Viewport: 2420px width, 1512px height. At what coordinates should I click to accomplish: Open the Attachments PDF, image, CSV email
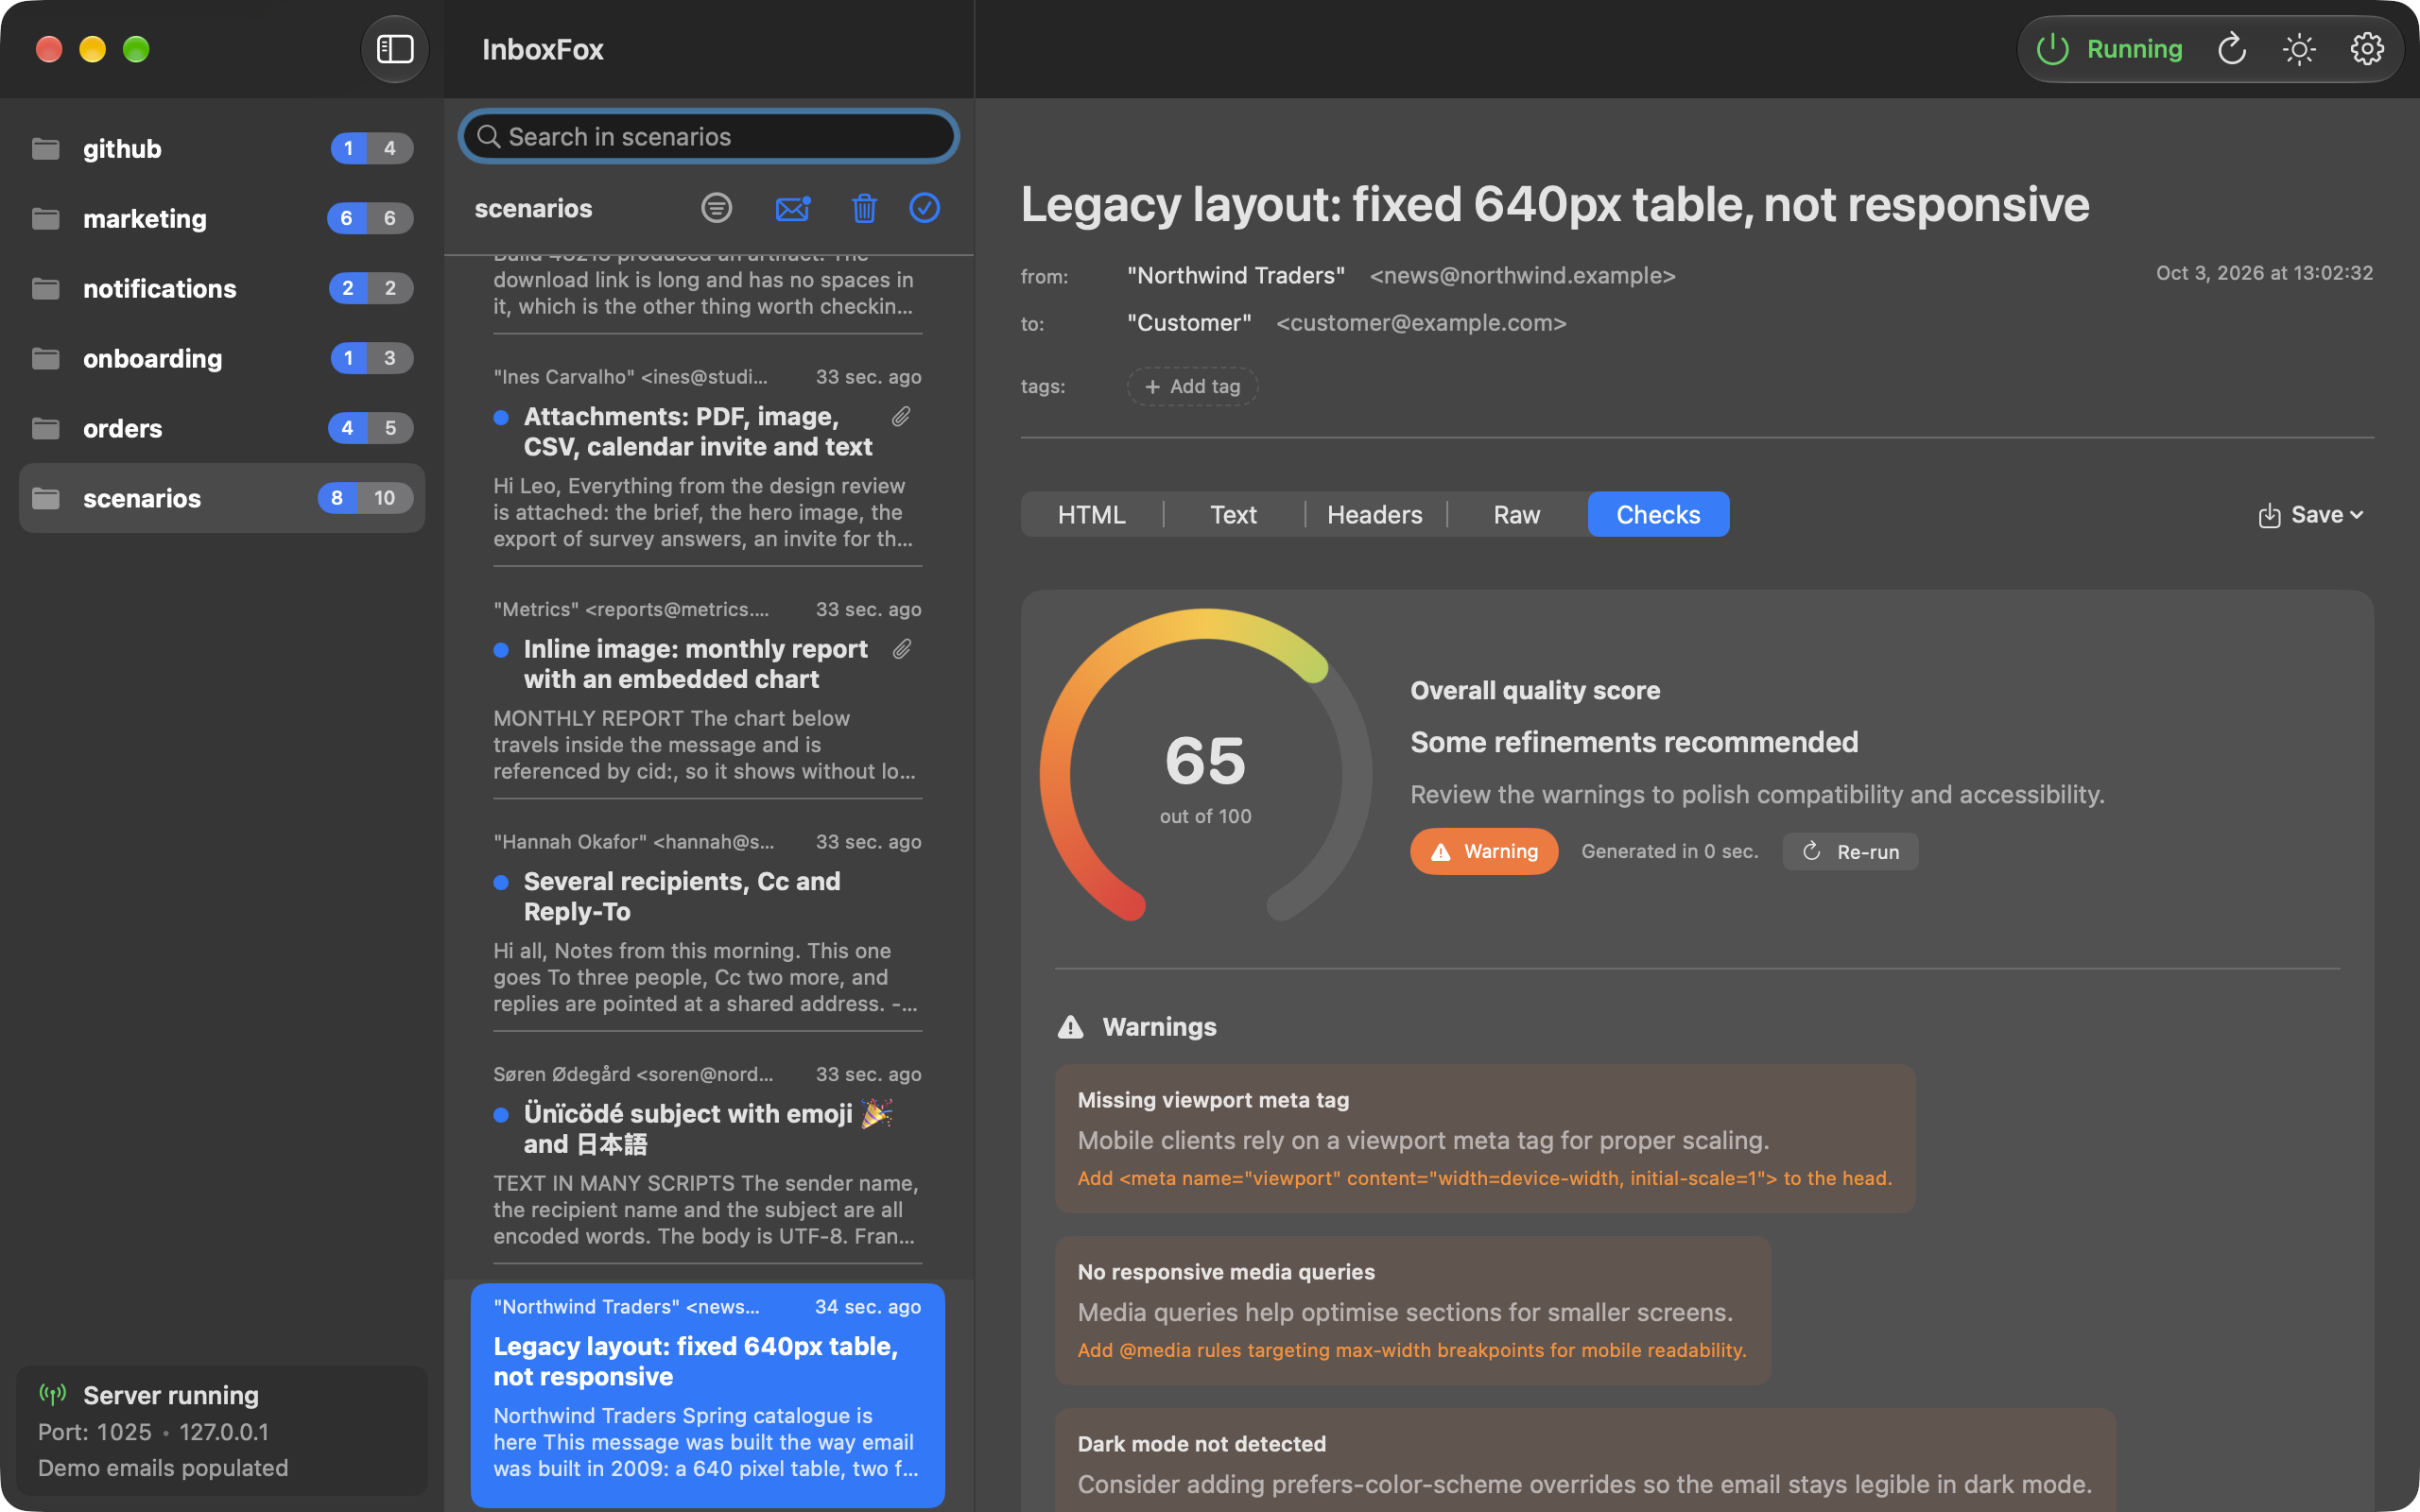coord(707,457)
